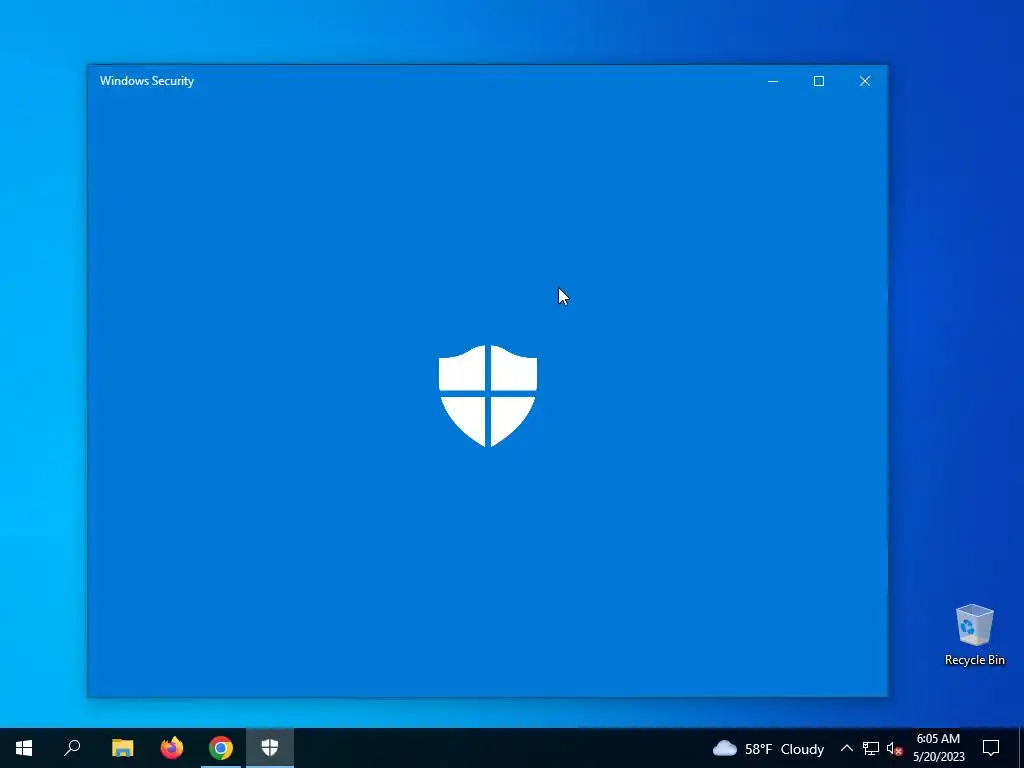Viewport: 1024px width, 768px height.
Task: Close the Windows Security window
Action: pyautogui.click(x=865, y=81)
